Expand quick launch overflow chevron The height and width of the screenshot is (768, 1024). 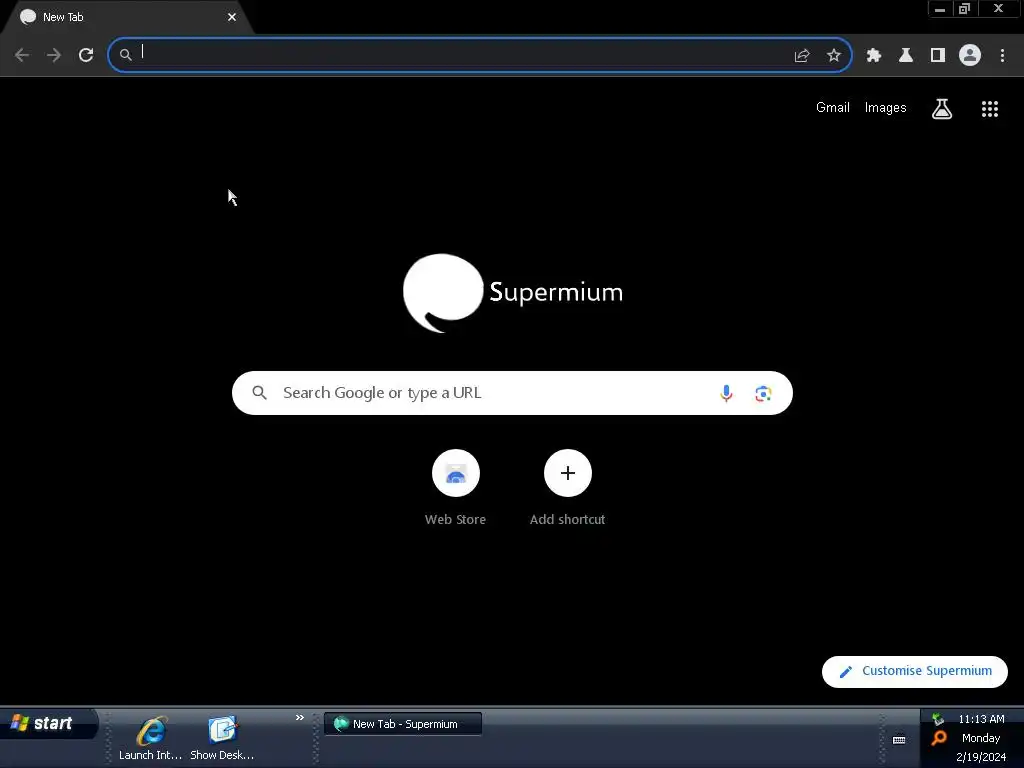point(300,717)
